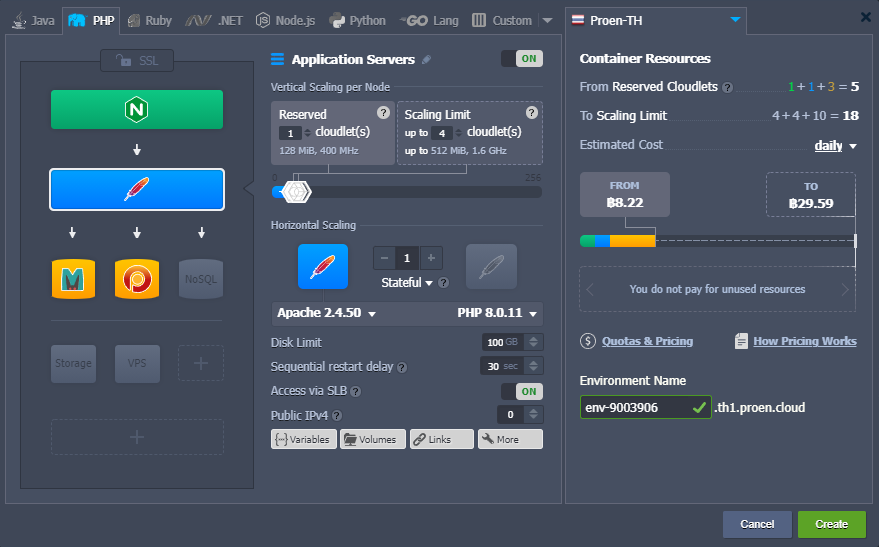Add a new layer with wide plus box

[x=137, y=437]
